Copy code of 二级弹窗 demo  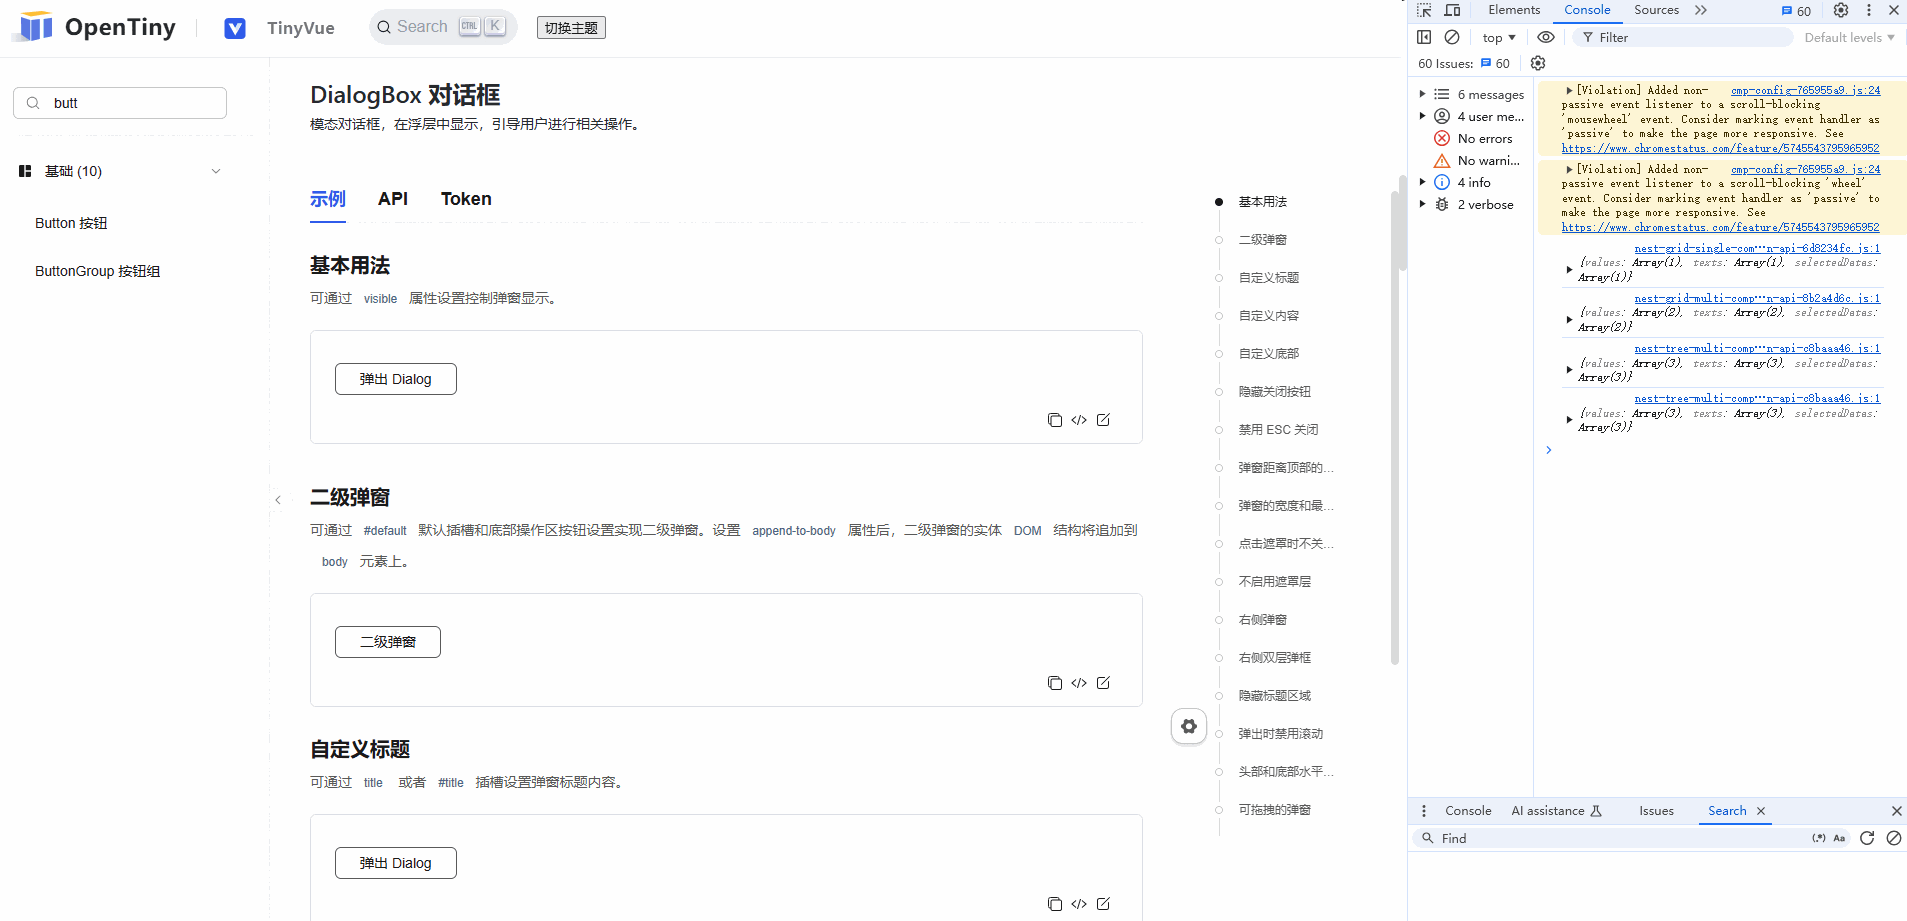pos(1054,683)
